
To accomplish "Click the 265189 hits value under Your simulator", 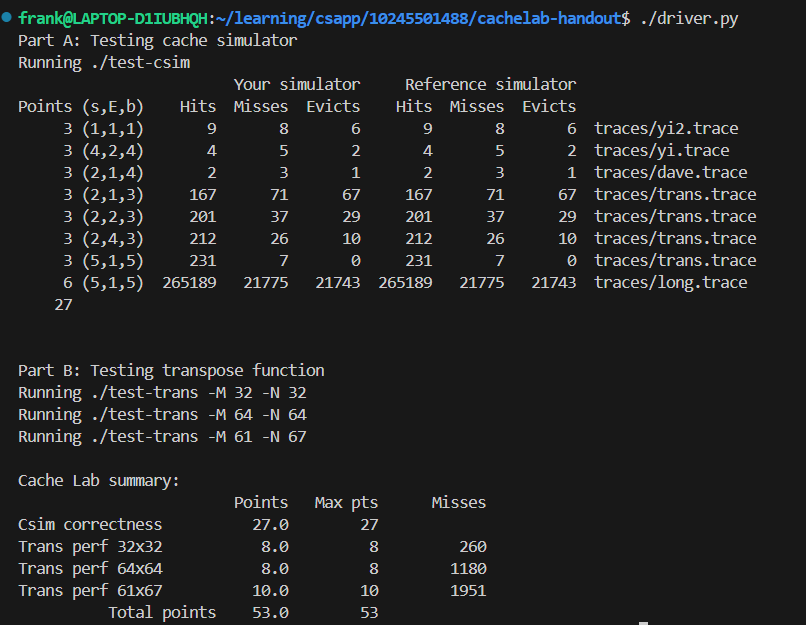I will pyautogui.click(x=189, y=283).
